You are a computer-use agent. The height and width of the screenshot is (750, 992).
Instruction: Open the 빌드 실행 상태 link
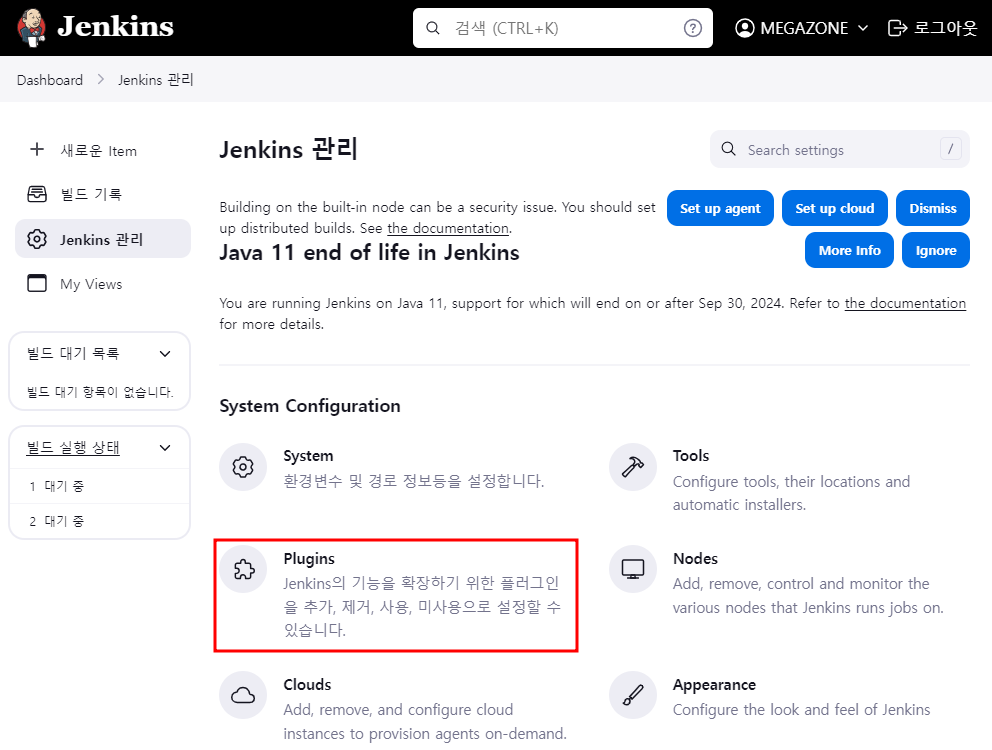(x=73, y=447)
